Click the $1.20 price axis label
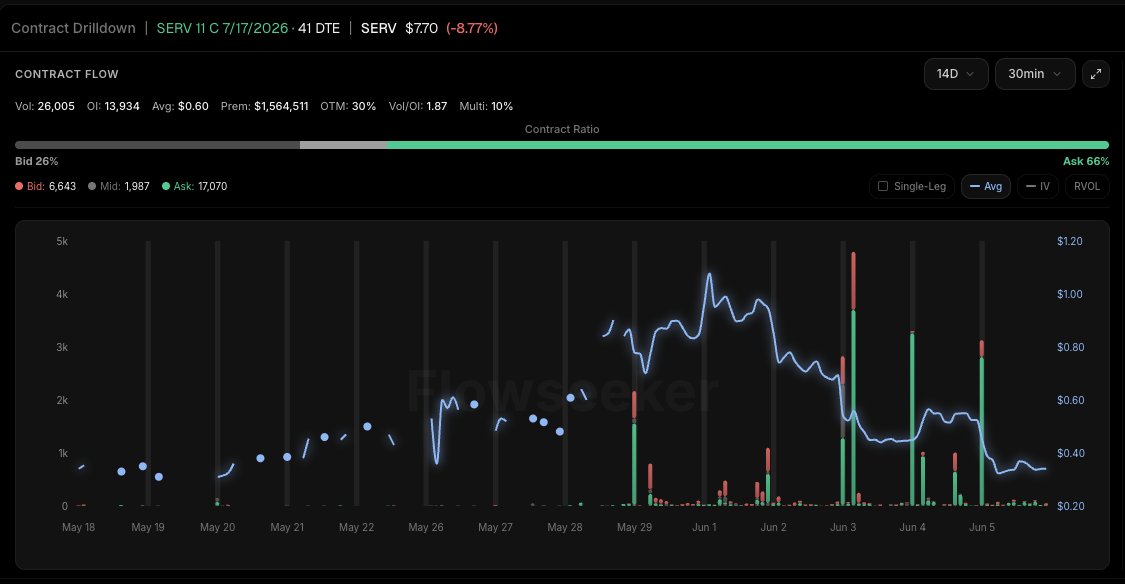 click(1070, 241)
